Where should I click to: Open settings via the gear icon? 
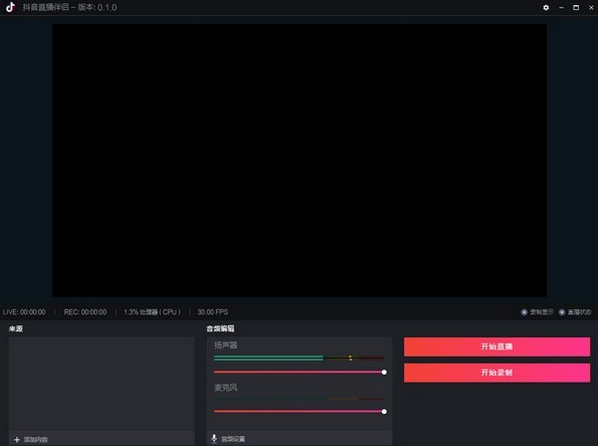click(x=546, y=7)
